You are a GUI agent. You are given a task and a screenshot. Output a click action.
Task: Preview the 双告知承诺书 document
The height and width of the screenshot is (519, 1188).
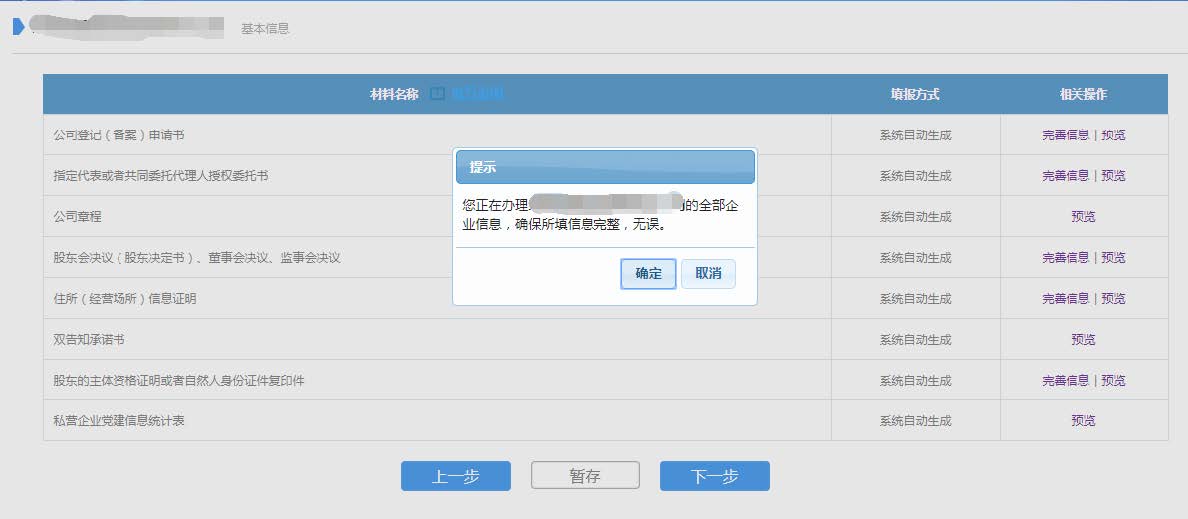[x=1083, y=339]
